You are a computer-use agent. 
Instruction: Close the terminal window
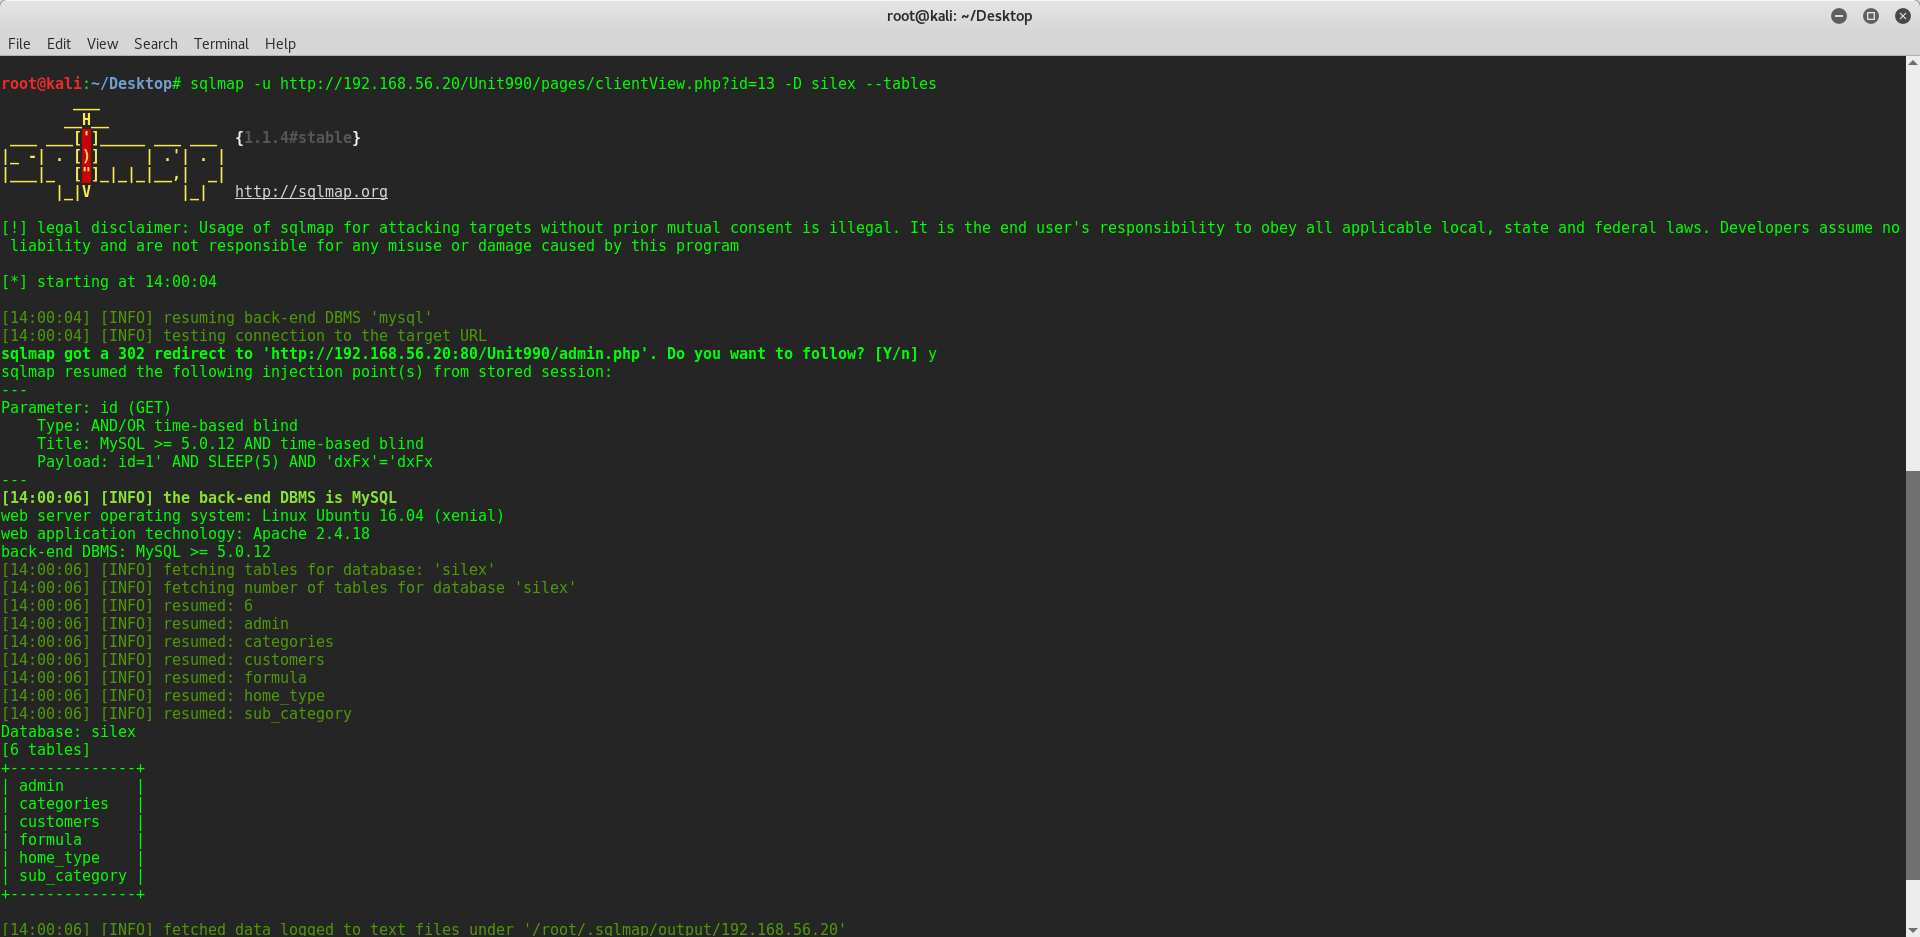tap(1903, 16)
